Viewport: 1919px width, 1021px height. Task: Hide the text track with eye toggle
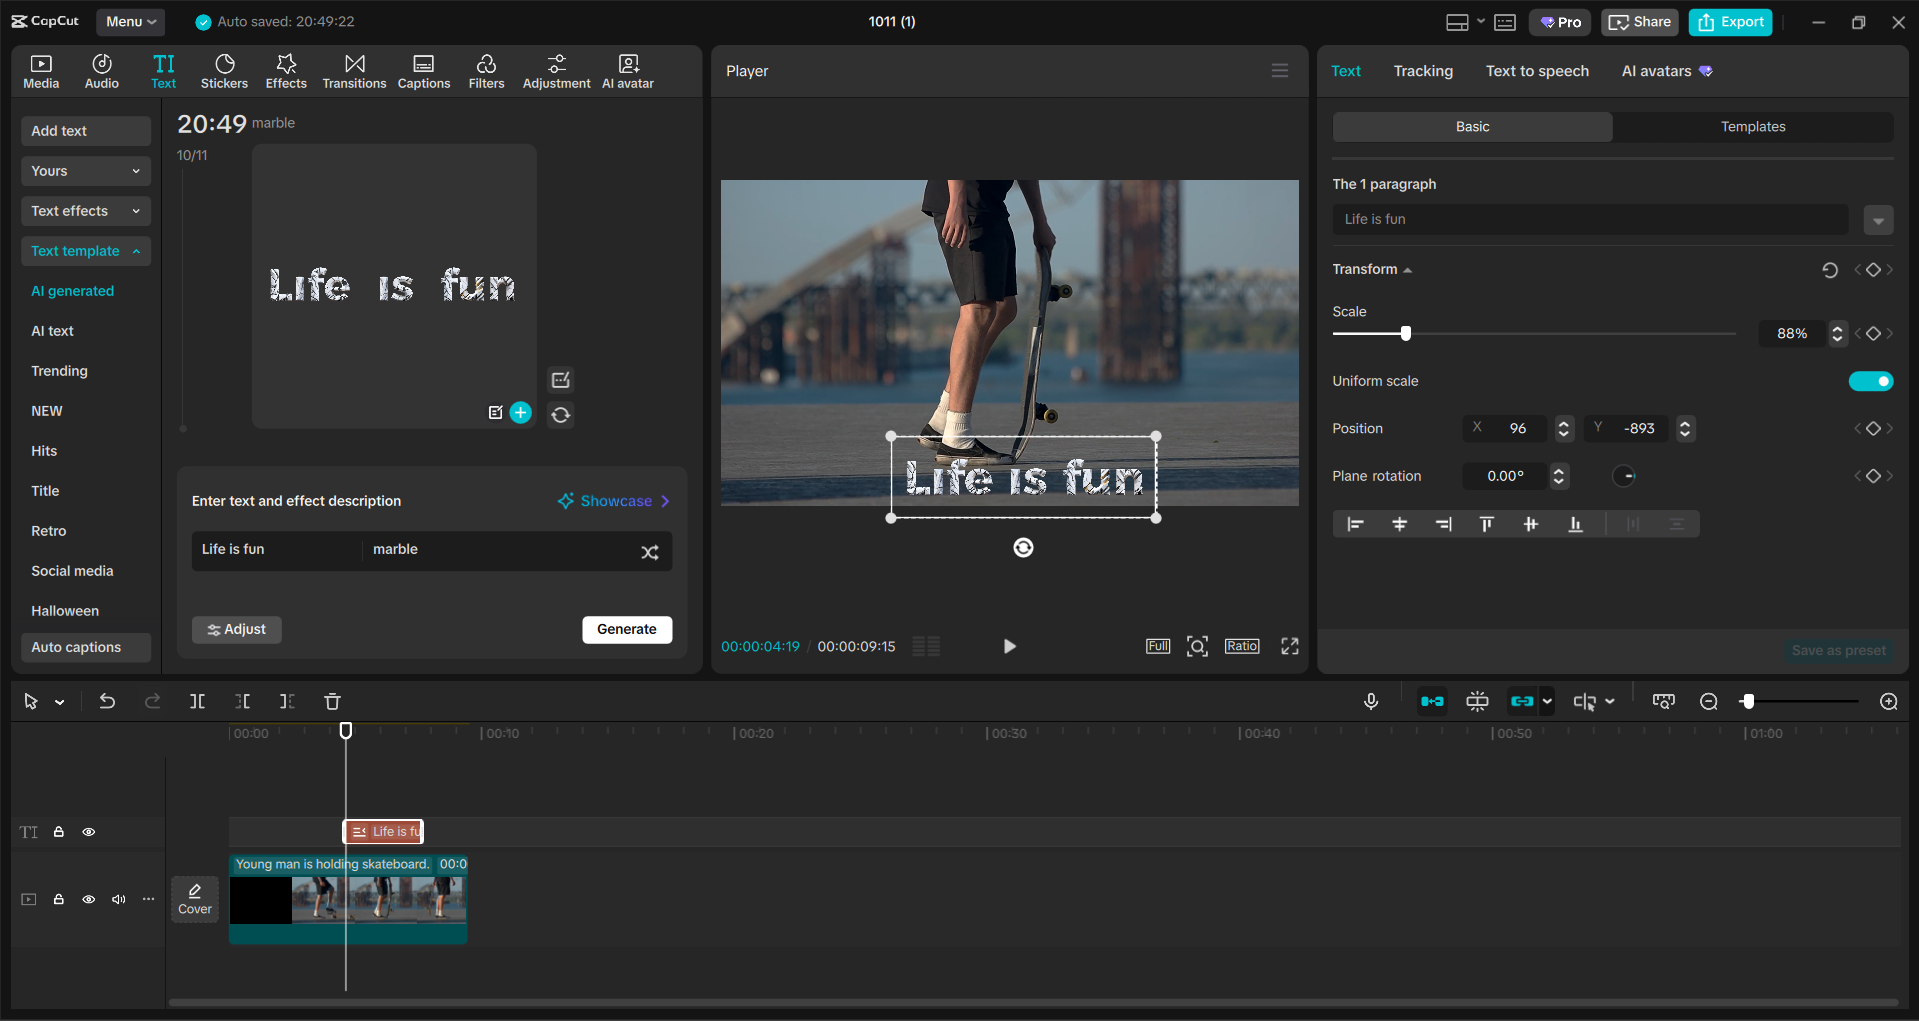click(88, 831)
